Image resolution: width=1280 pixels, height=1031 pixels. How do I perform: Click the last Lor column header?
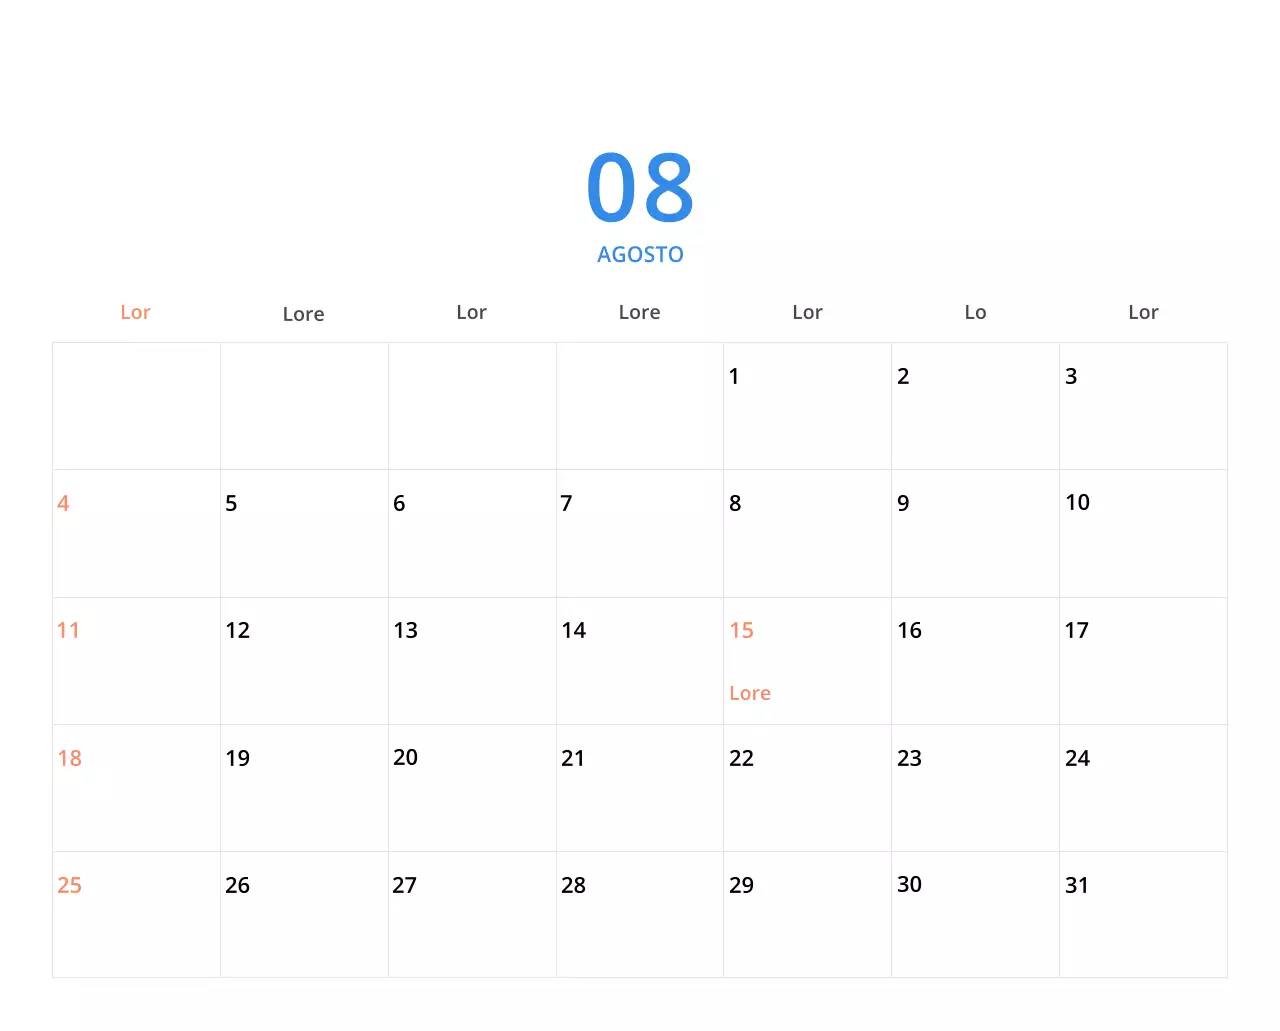point(1143,312)
